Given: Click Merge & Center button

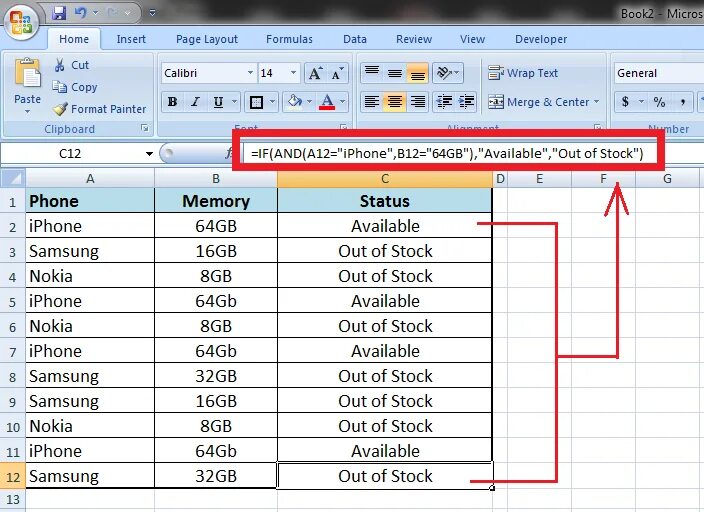Looking at the screenshot, I should coord(538,102).
